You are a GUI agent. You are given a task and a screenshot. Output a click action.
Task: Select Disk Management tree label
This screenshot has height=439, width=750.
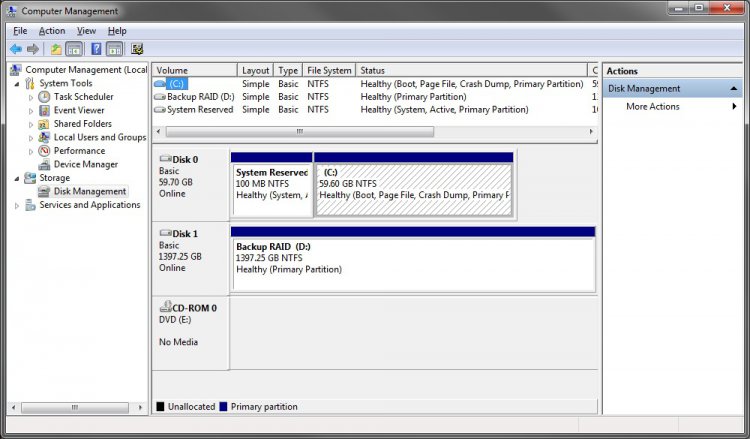[90, 191]
